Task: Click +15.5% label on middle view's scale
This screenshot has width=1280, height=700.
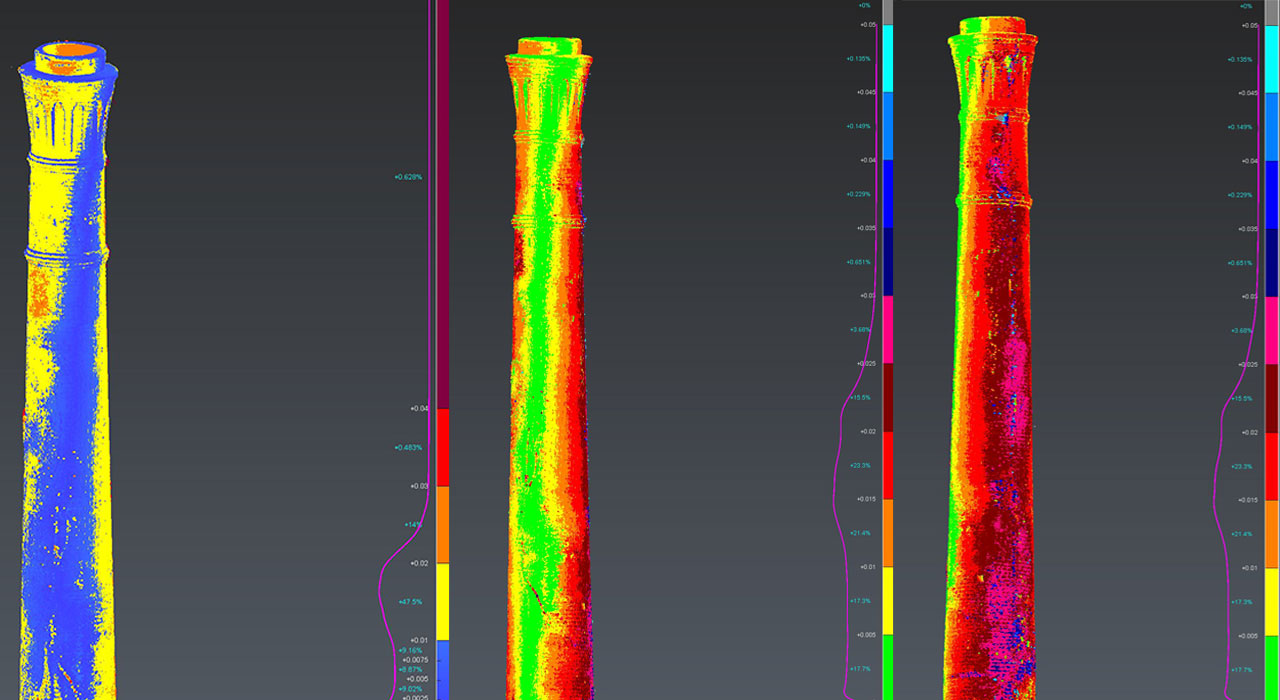Action: [x=860, y=398]
